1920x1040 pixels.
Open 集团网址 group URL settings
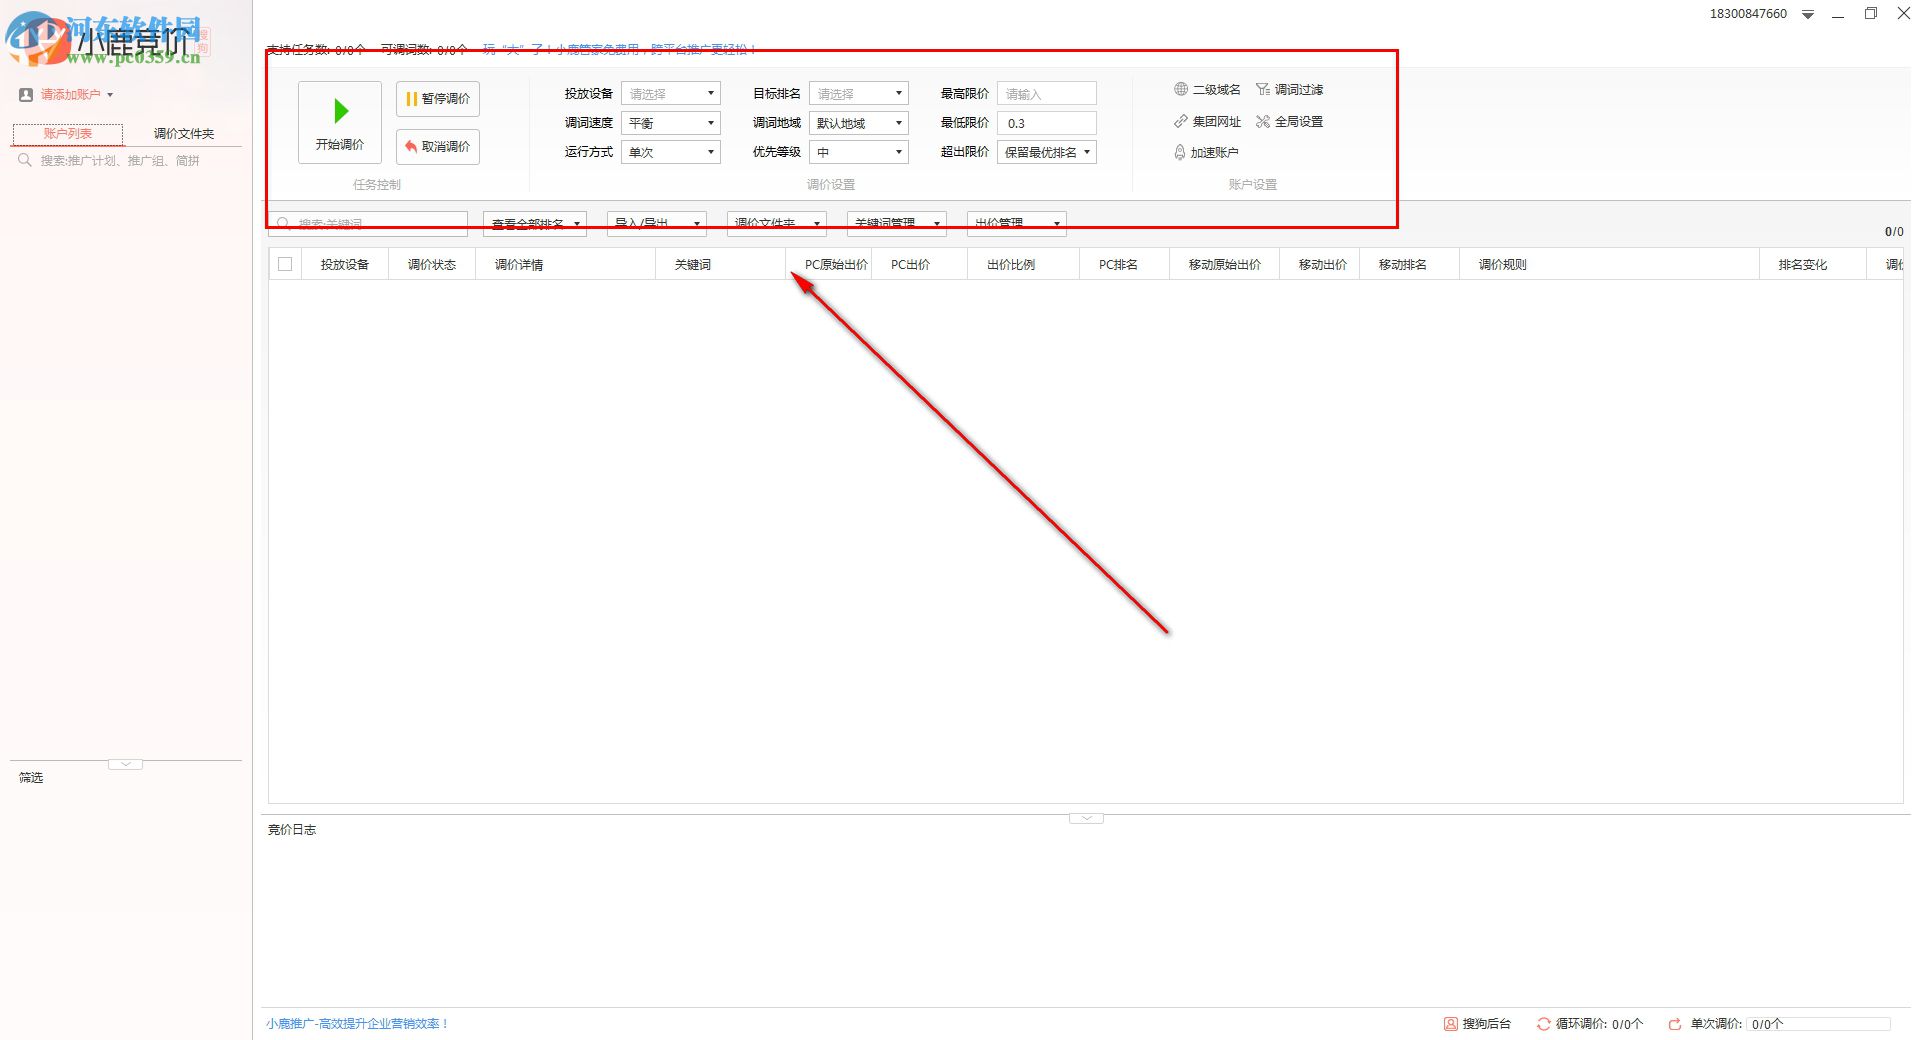pos(1207,122)
